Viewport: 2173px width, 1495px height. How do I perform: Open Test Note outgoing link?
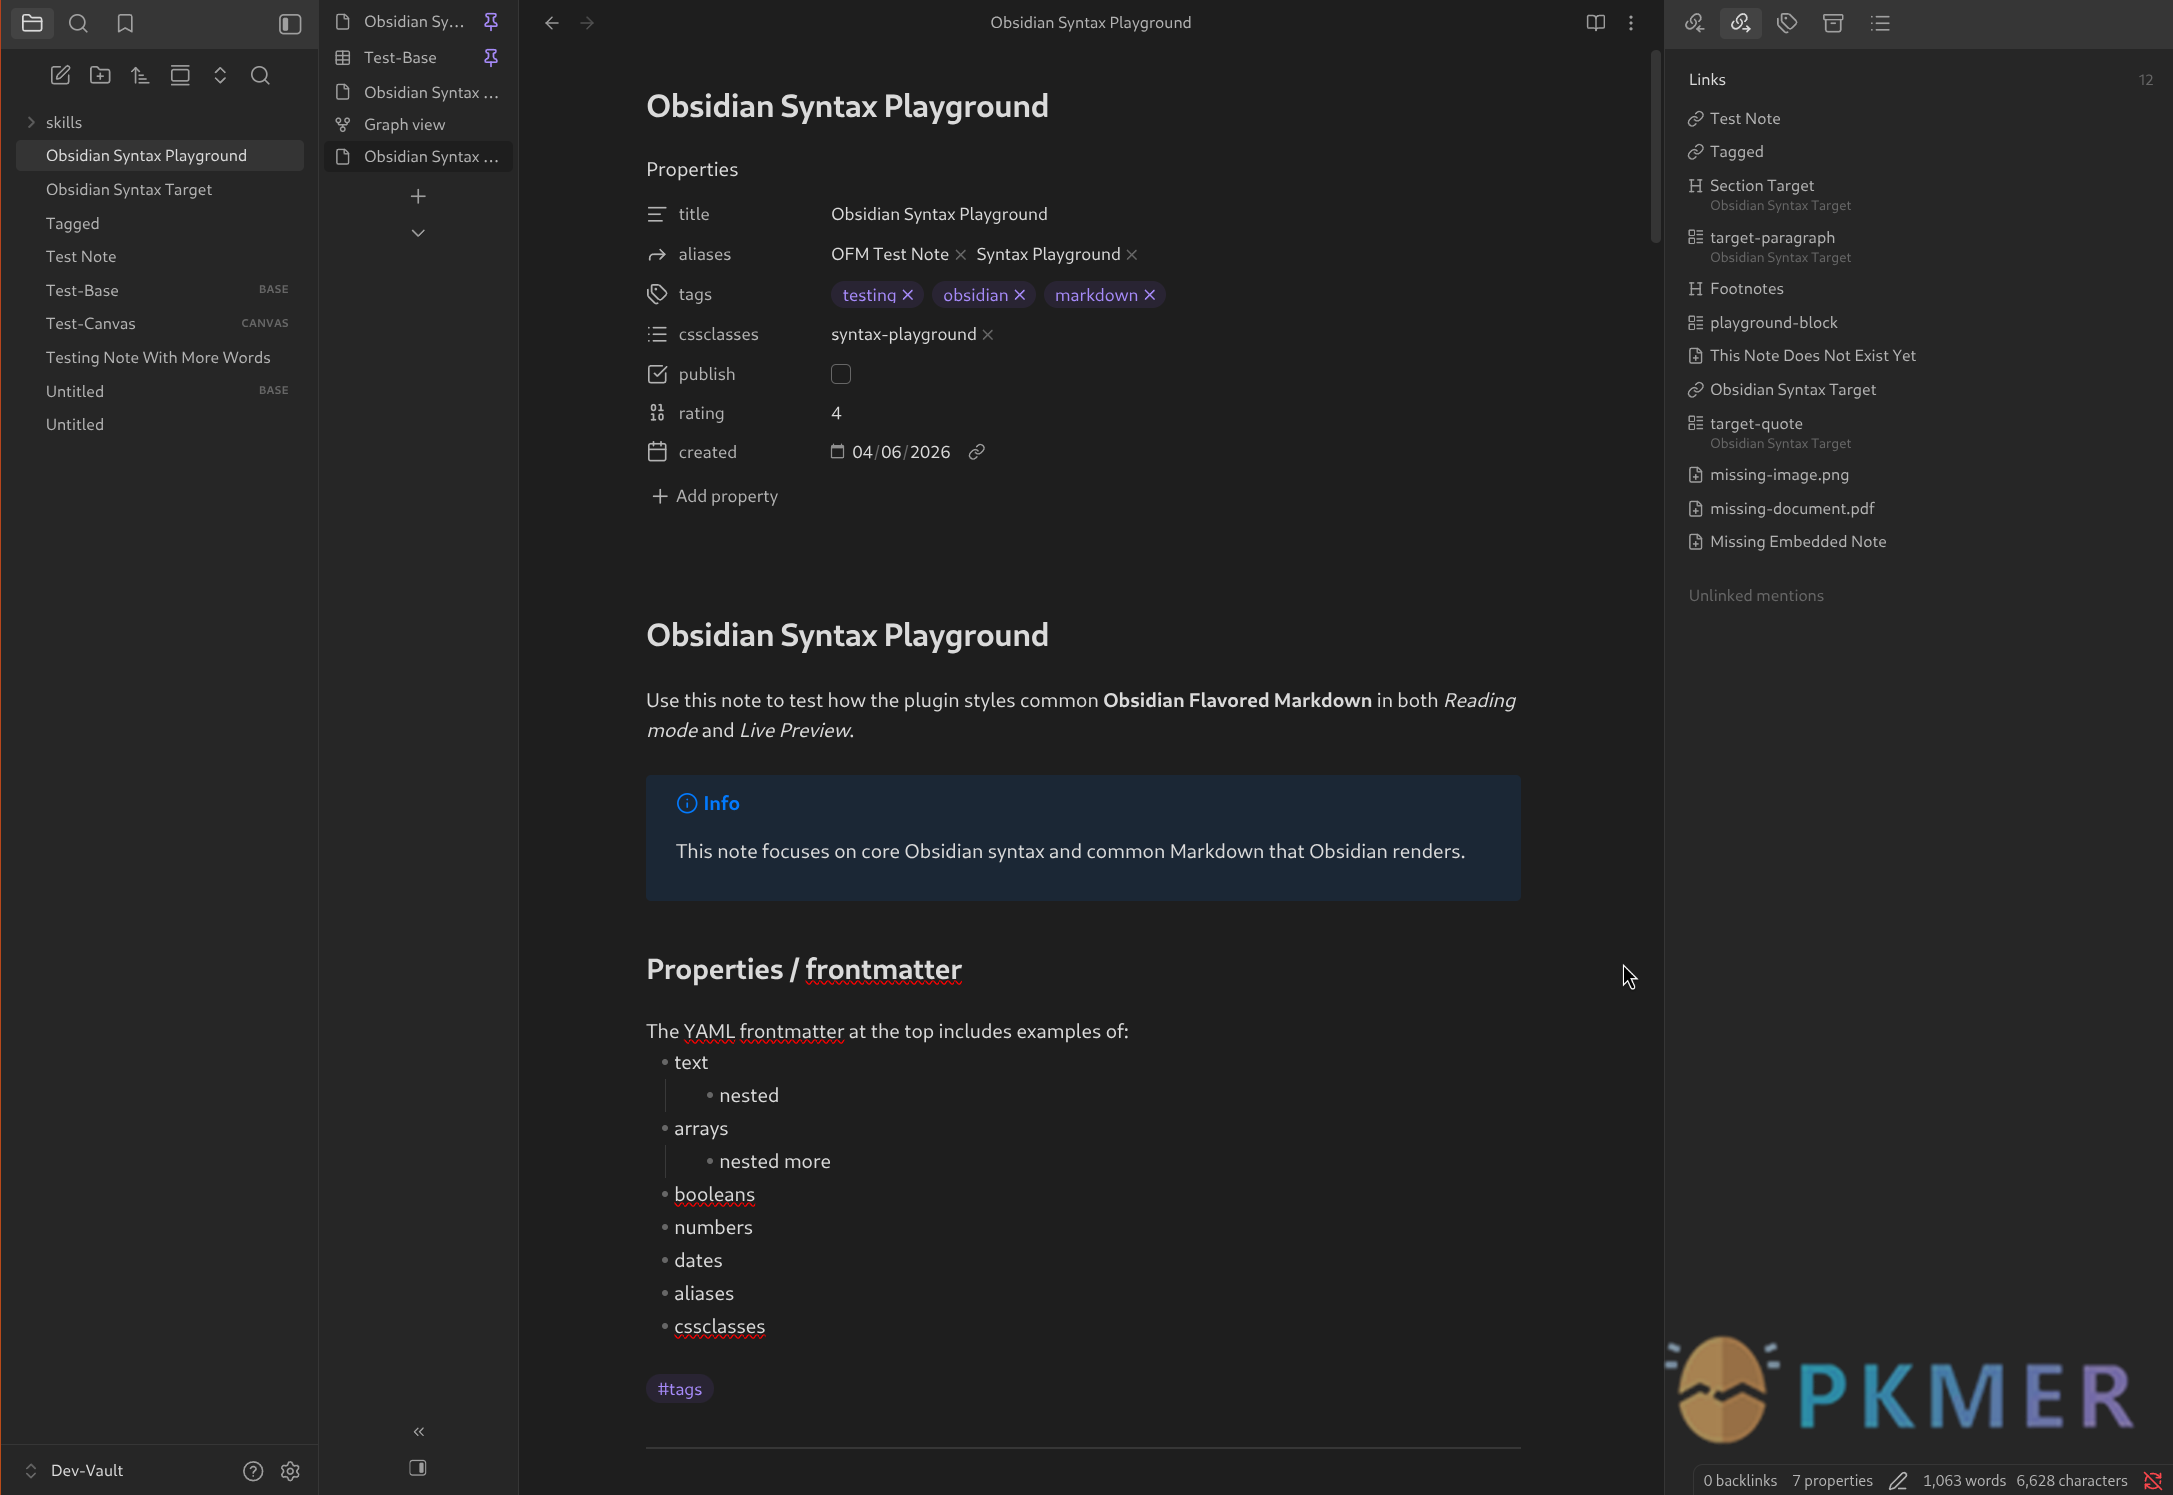pos(1745,118)
